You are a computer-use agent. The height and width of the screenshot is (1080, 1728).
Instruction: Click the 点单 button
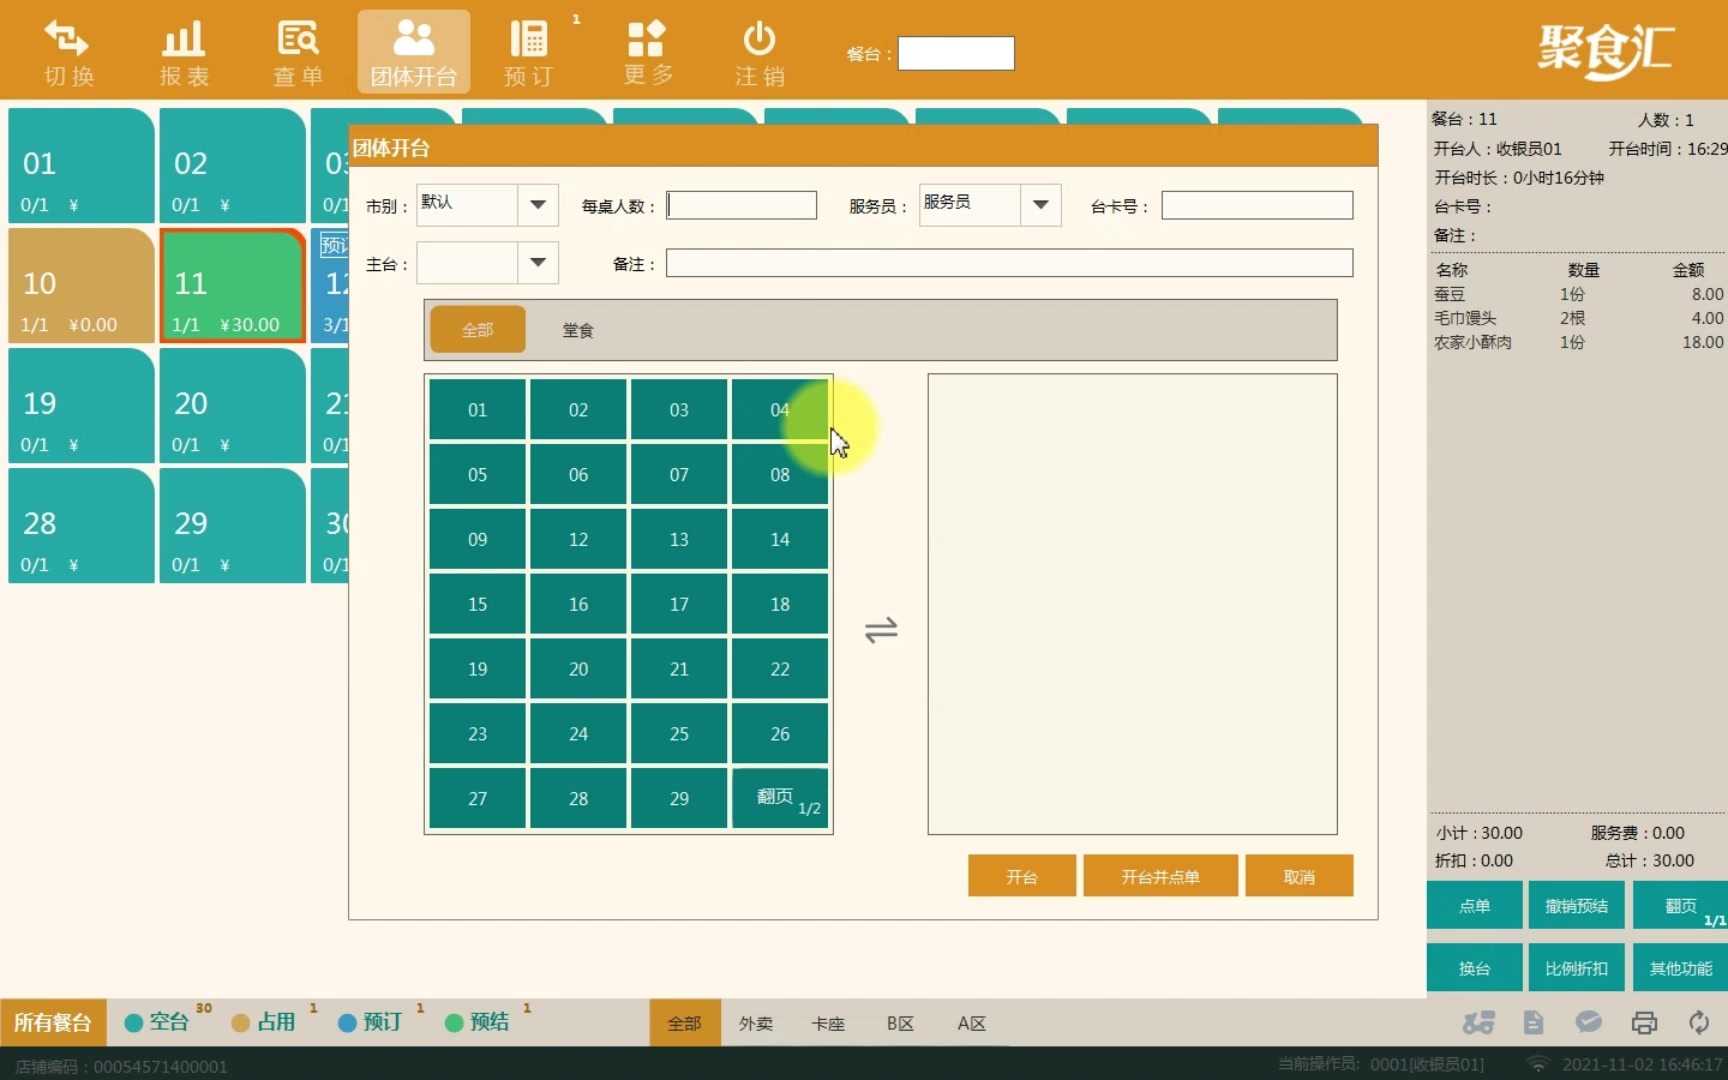1474,906
